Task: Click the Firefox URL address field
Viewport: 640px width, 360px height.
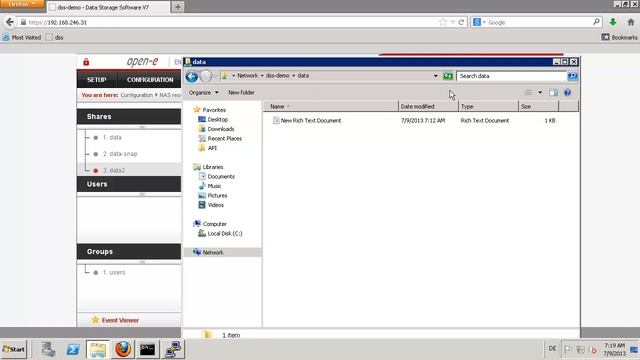Action: [x=229, y=22]
